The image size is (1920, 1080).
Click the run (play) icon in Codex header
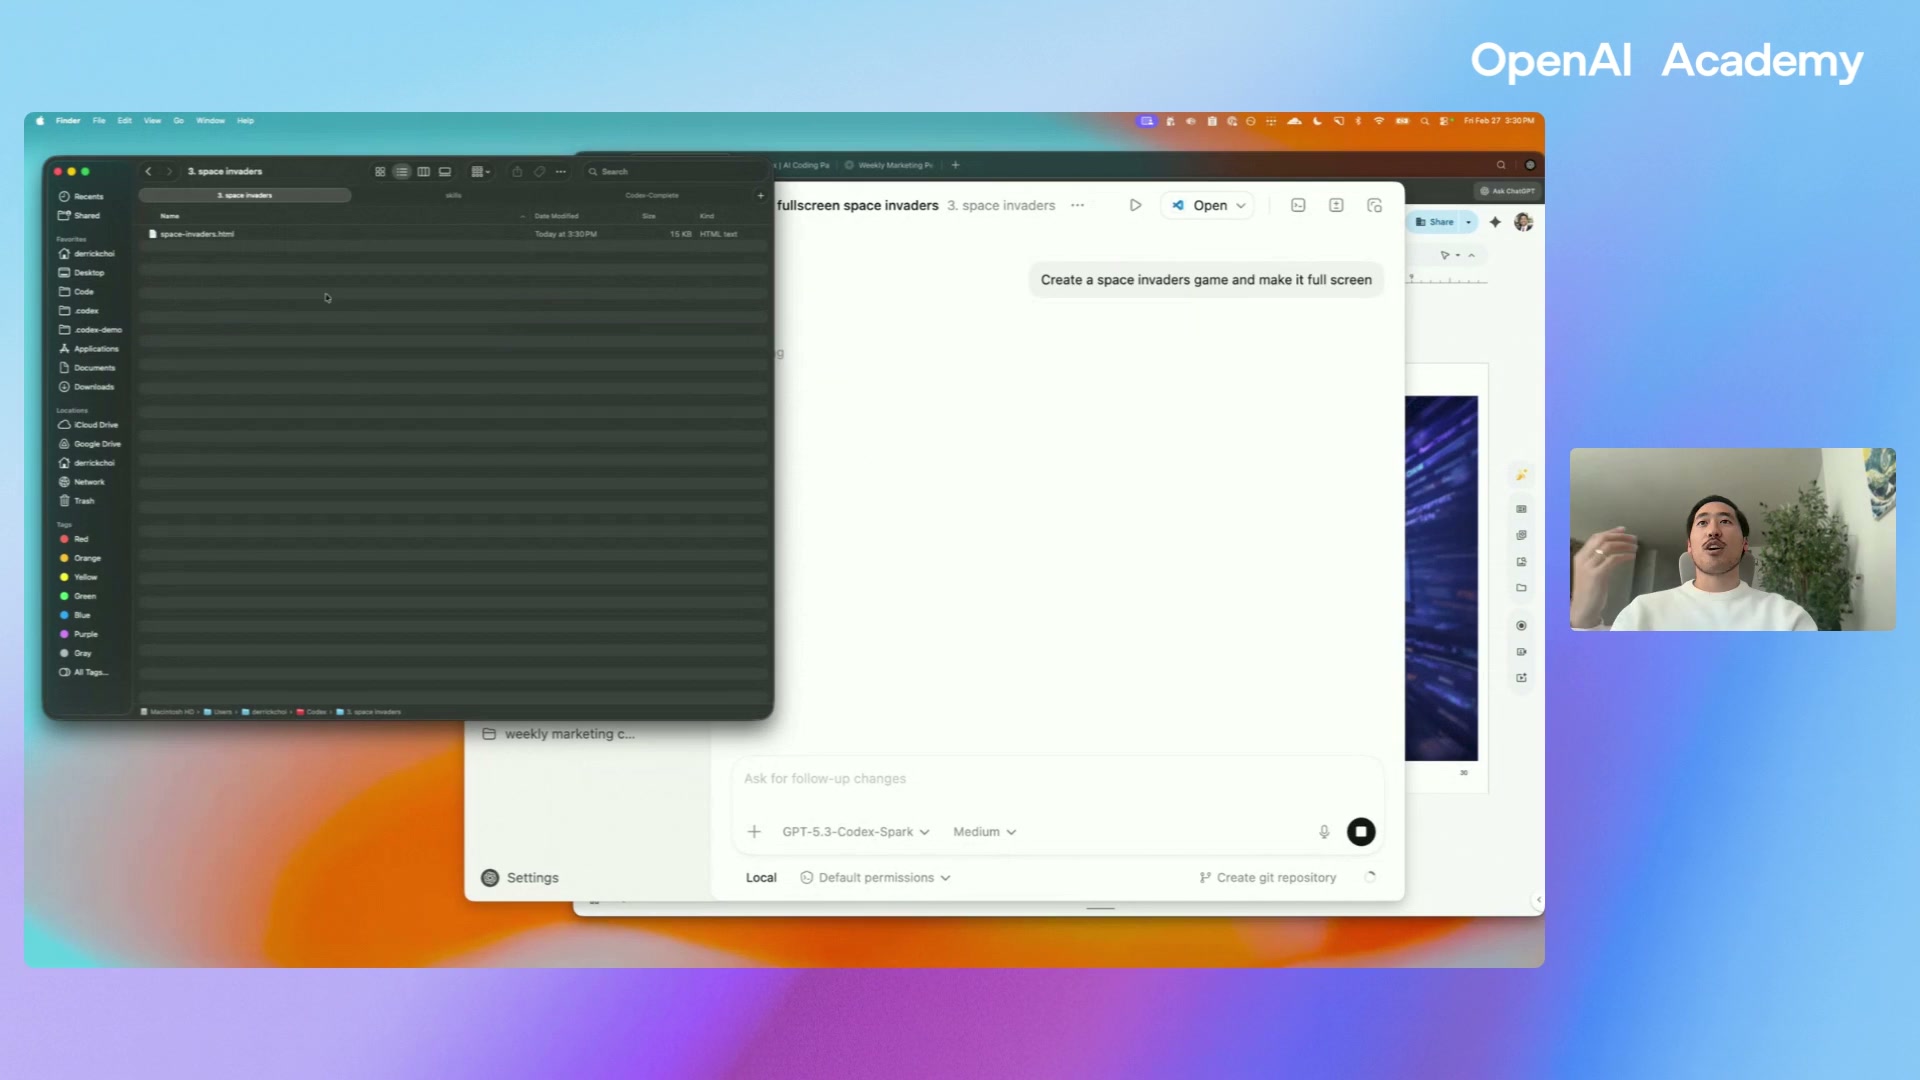point(1135,205)
